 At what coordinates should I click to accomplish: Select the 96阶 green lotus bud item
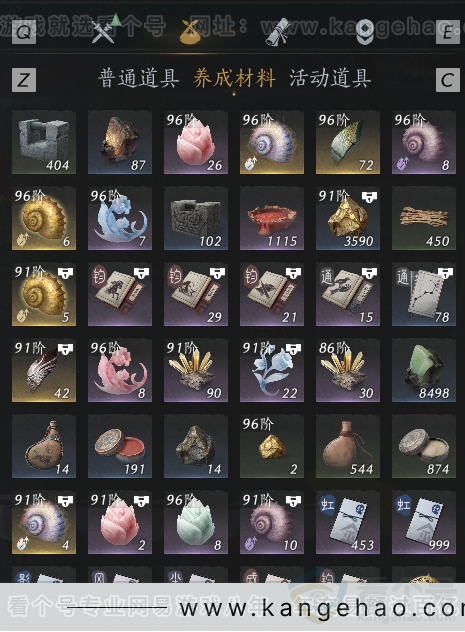[196, 522]
